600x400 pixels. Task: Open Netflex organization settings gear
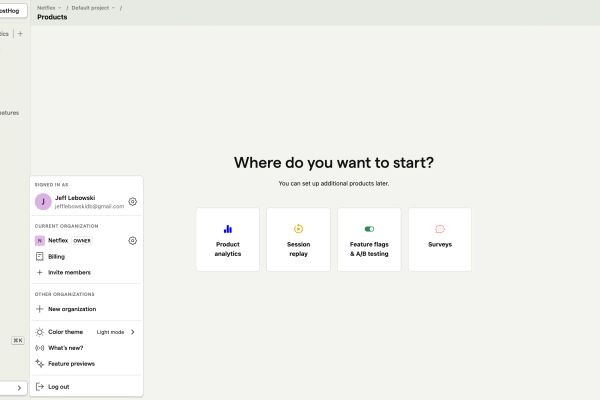132,241
